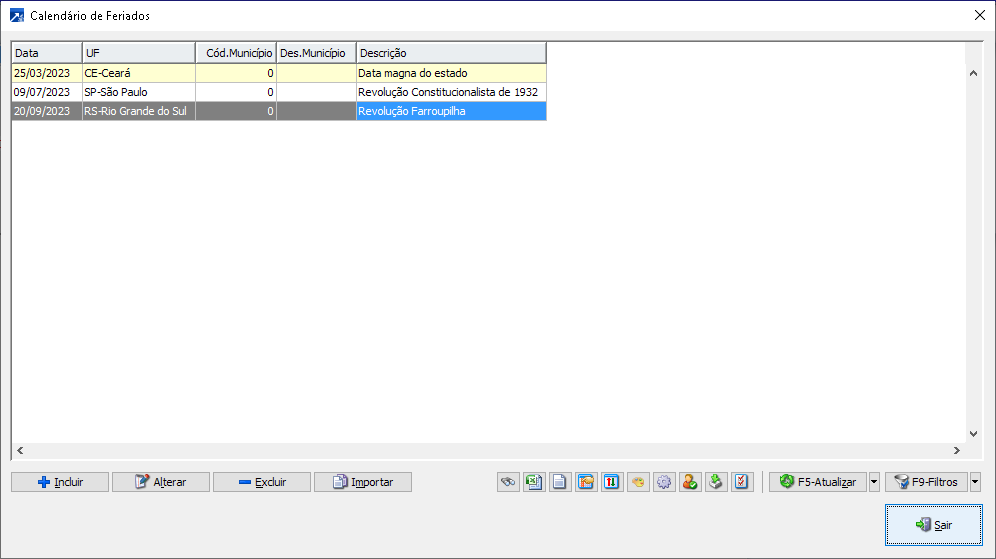The width and height of the screenshot is (996, 559).
Task: Click the vertical scrollbar up arrow
Action: (973, 73)
